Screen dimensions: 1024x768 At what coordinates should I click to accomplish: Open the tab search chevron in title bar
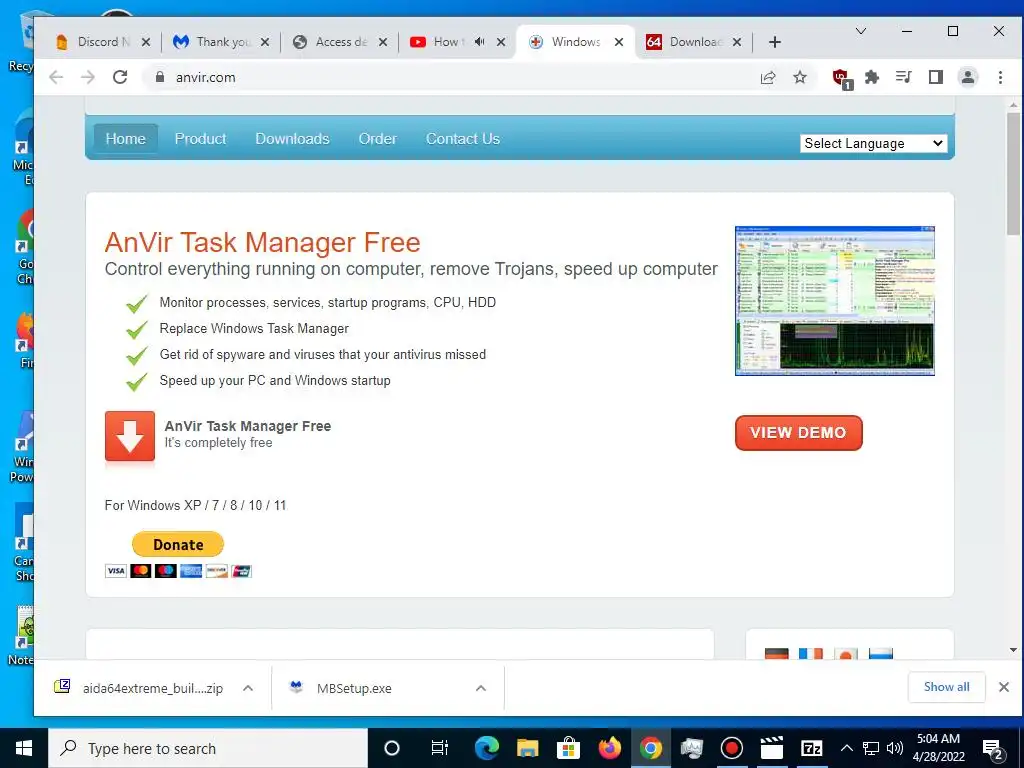click(x=861, y=31)
